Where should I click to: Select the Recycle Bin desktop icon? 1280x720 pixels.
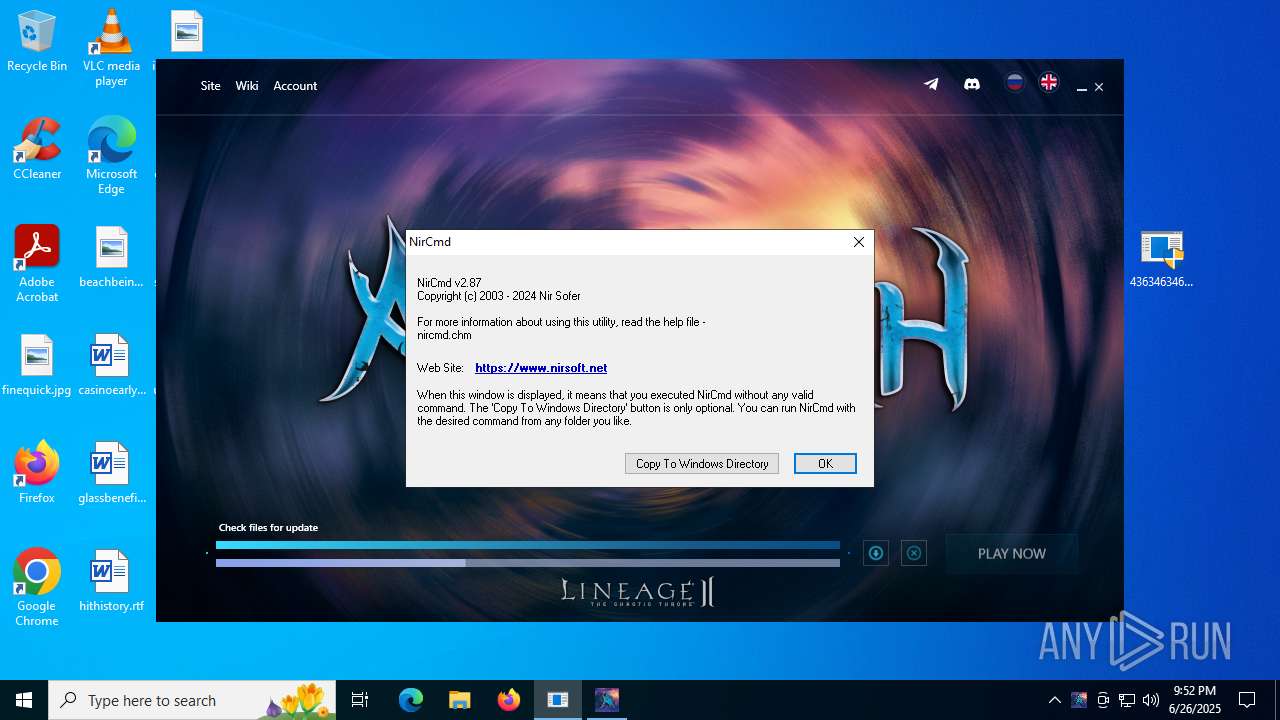pos(37,42)
